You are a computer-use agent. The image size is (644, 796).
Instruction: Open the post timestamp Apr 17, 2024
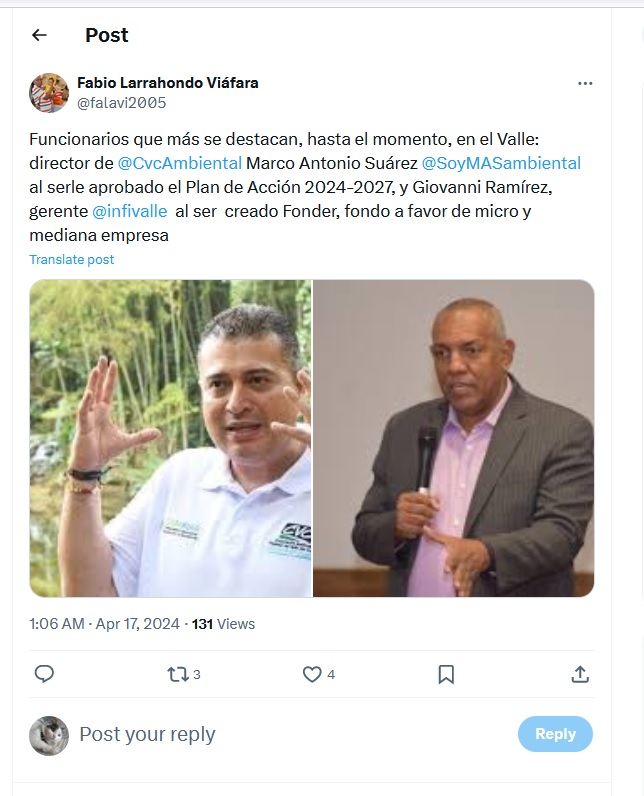click(105, 623)
